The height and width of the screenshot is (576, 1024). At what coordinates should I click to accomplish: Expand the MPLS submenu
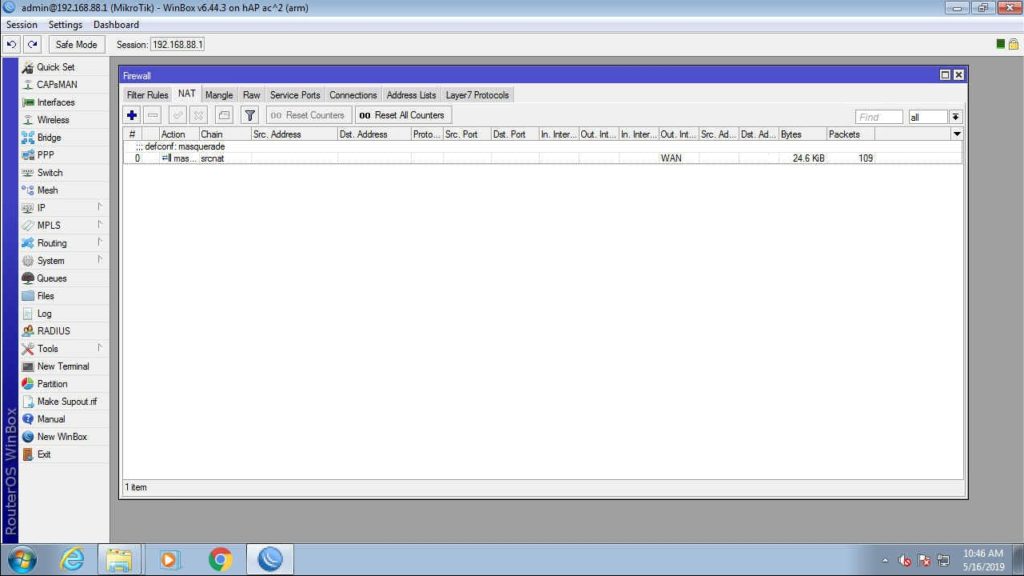tap(64, 225)
